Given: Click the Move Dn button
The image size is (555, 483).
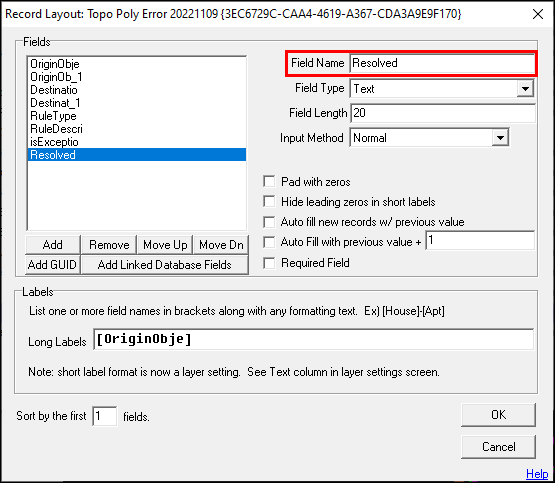Looking at the screenshot, I should [221, 245].
